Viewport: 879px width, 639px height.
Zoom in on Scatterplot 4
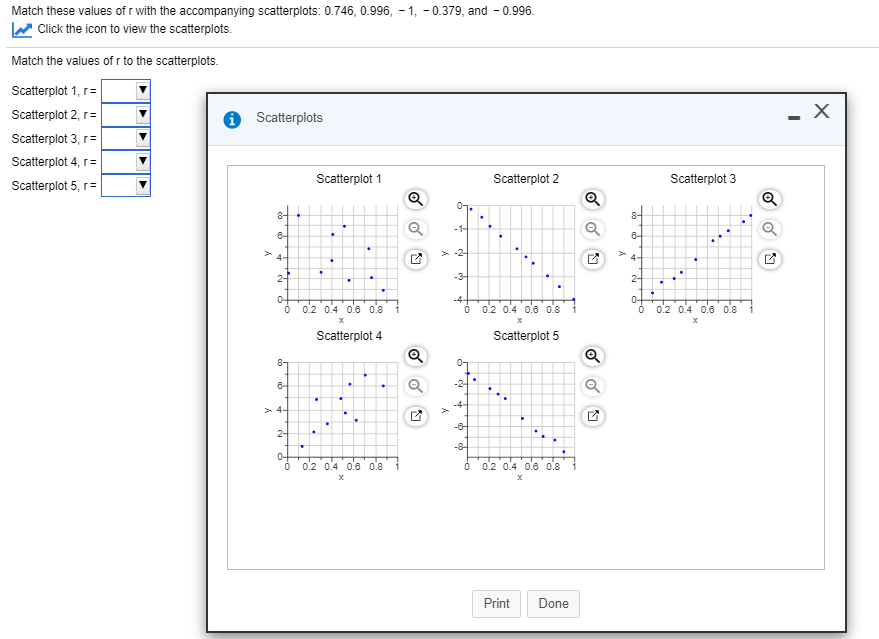[415, 356]
